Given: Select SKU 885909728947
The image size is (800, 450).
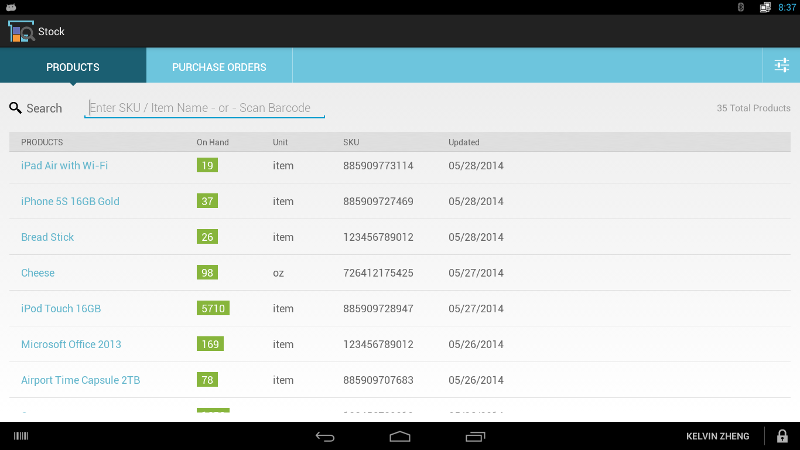Looking at the screenshot, I should [378, 309].
